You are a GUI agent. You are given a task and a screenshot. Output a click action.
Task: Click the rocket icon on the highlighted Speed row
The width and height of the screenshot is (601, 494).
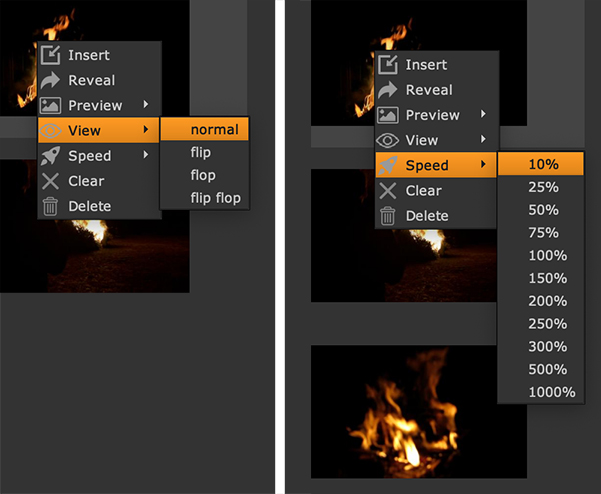click(388, 165)
